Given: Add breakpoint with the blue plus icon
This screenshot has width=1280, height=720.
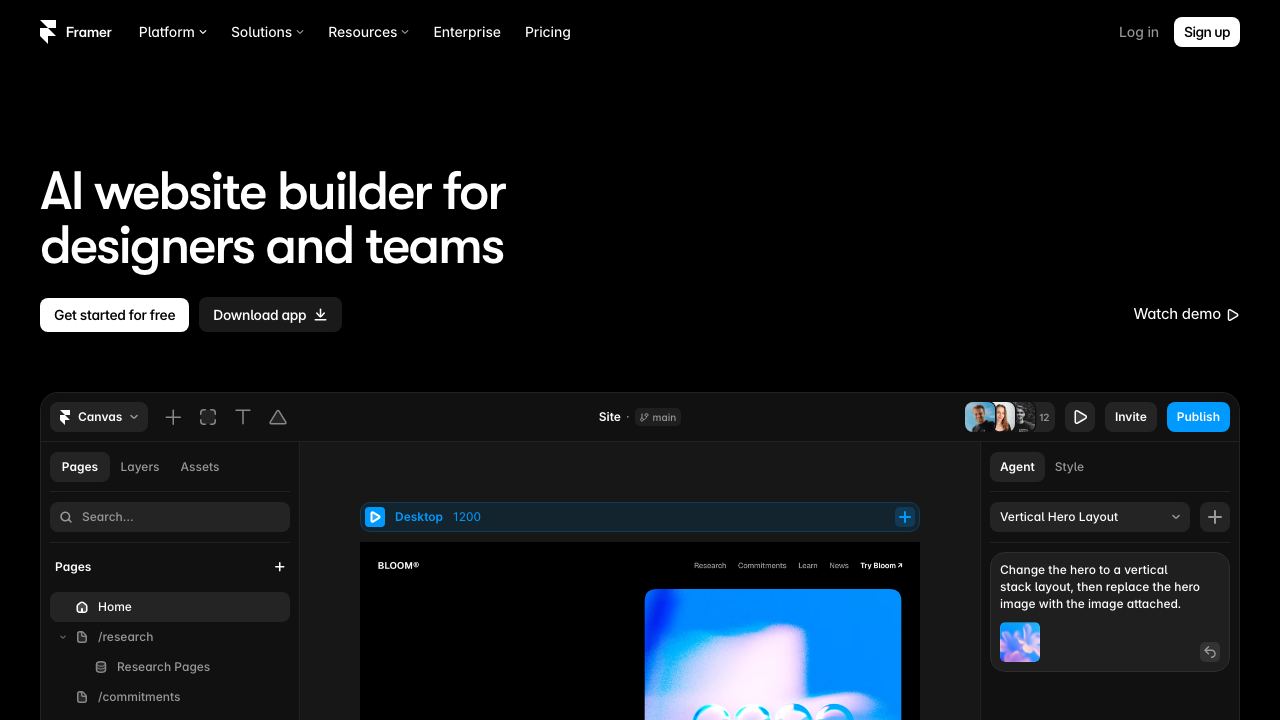Looking at the screenshot, I should point(904,517).
